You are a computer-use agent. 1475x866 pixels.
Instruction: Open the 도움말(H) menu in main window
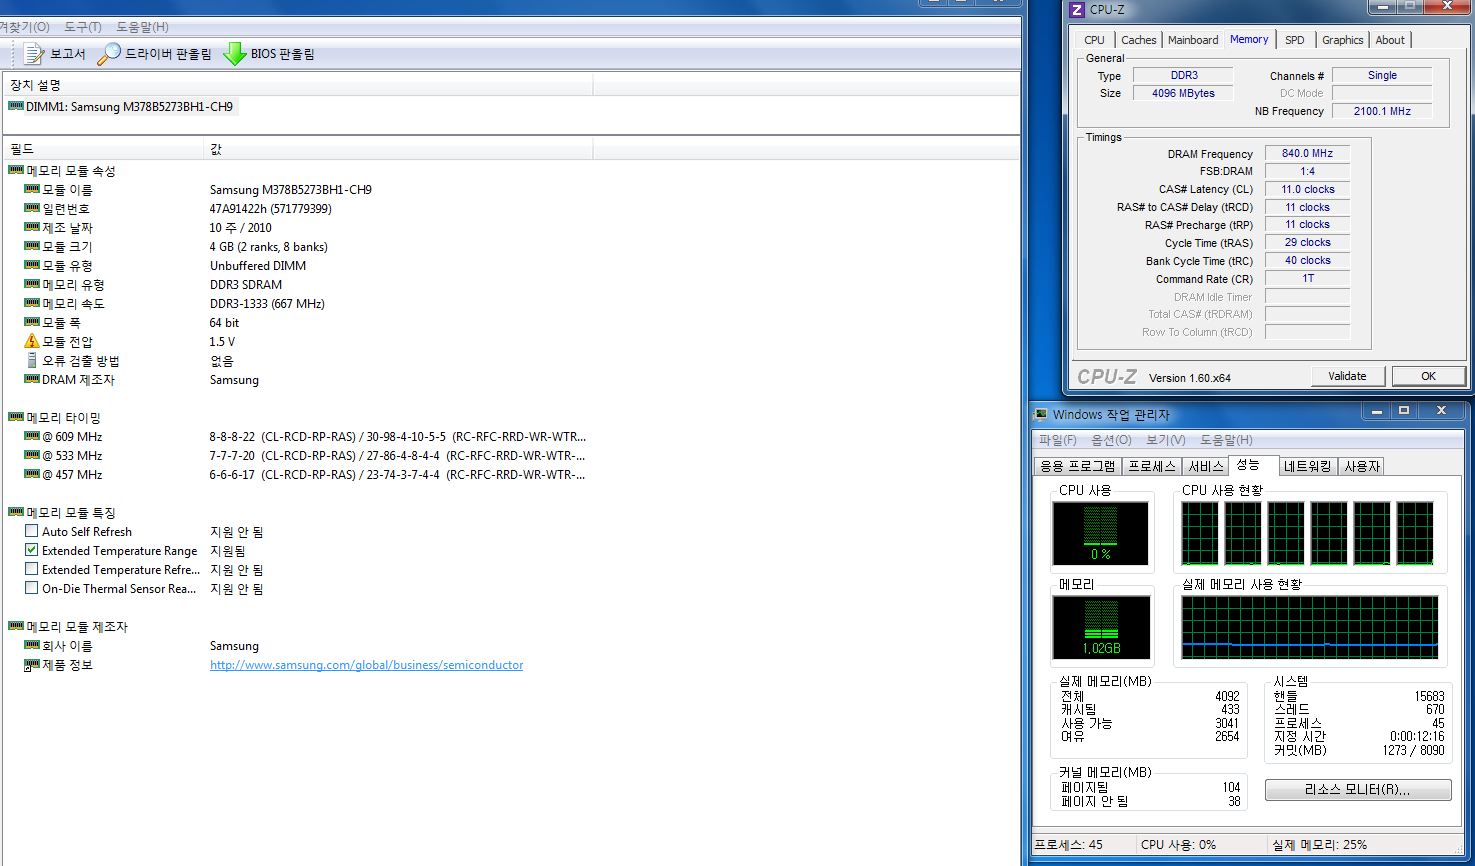click(x=143, y=27)
